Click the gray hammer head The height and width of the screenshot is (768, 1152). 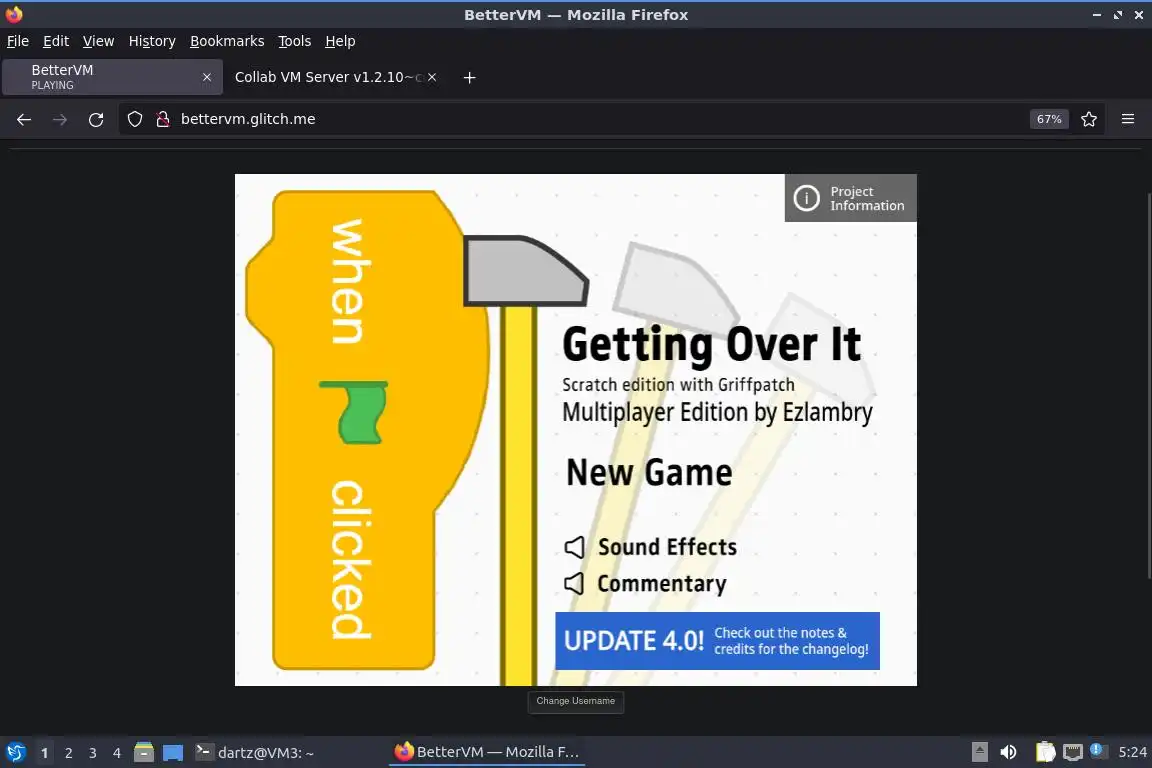point(525,270)
